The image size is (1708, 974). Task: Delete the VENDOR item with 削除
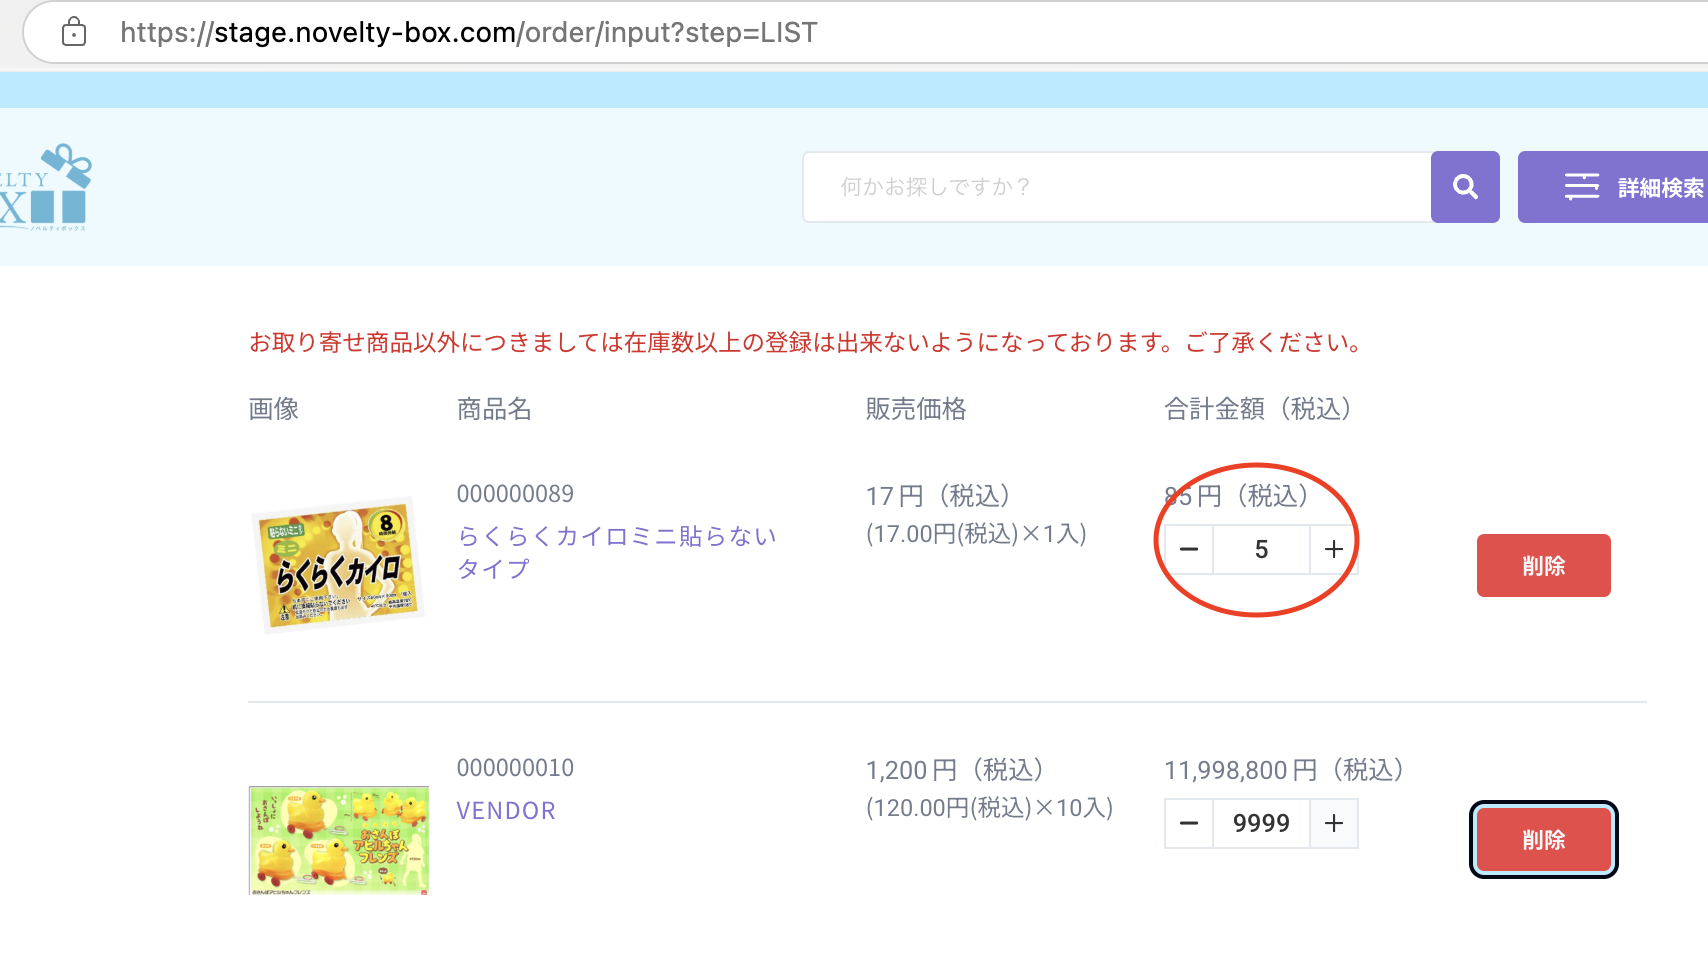(x=1543, y=840)
